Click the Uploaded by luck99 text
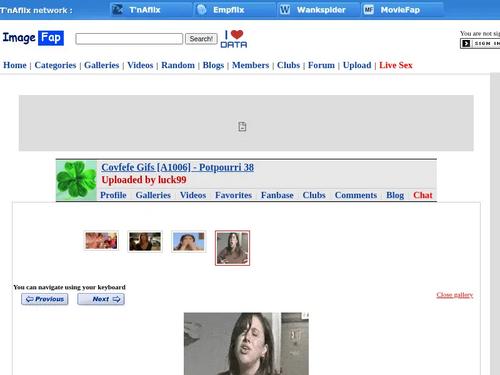The image size is (500, 375). coord(144,180)
